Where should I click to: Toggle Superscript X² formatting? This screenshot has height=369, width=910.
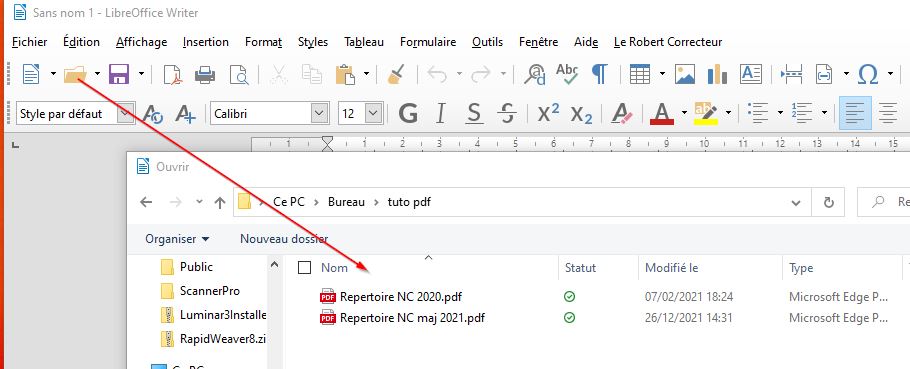[548, 113]
